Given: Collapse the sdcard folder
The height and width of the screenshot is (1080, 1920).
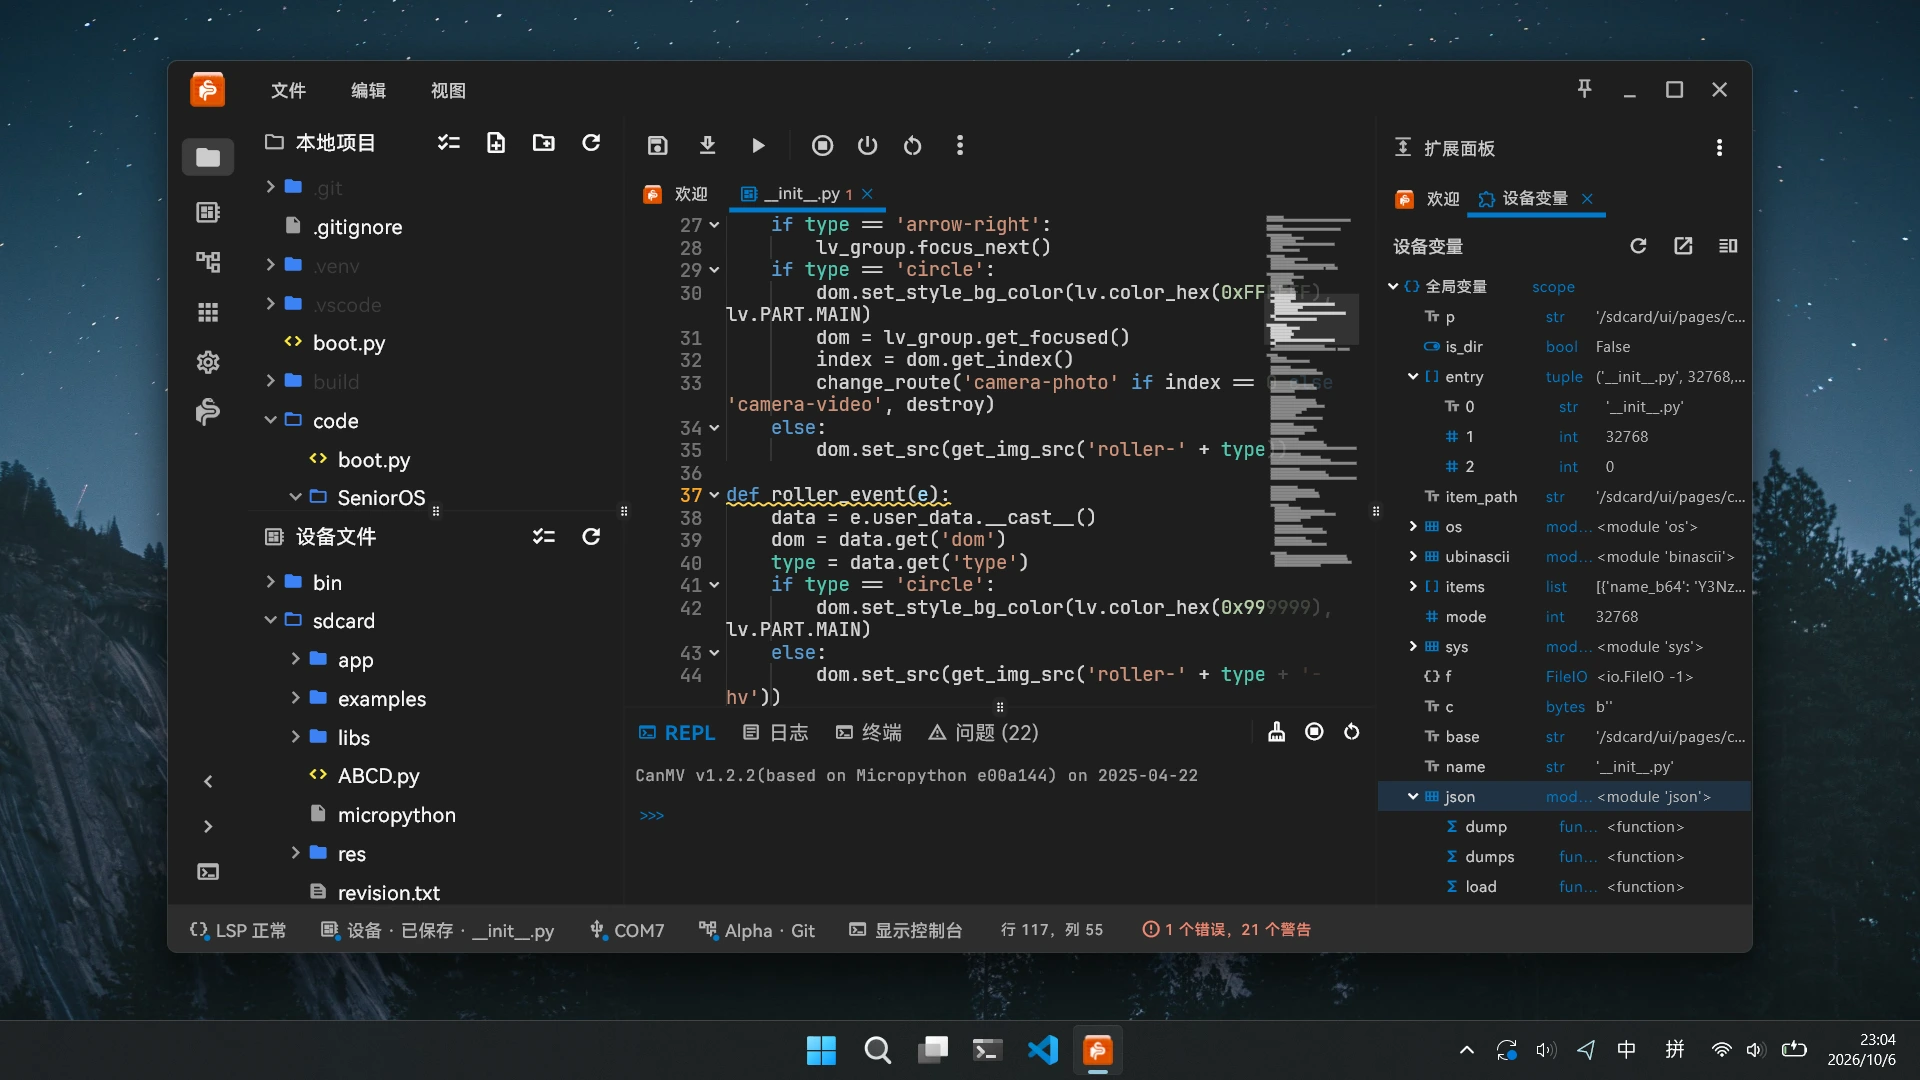Looking at the screenshot, I should click(x=270, y=620).
